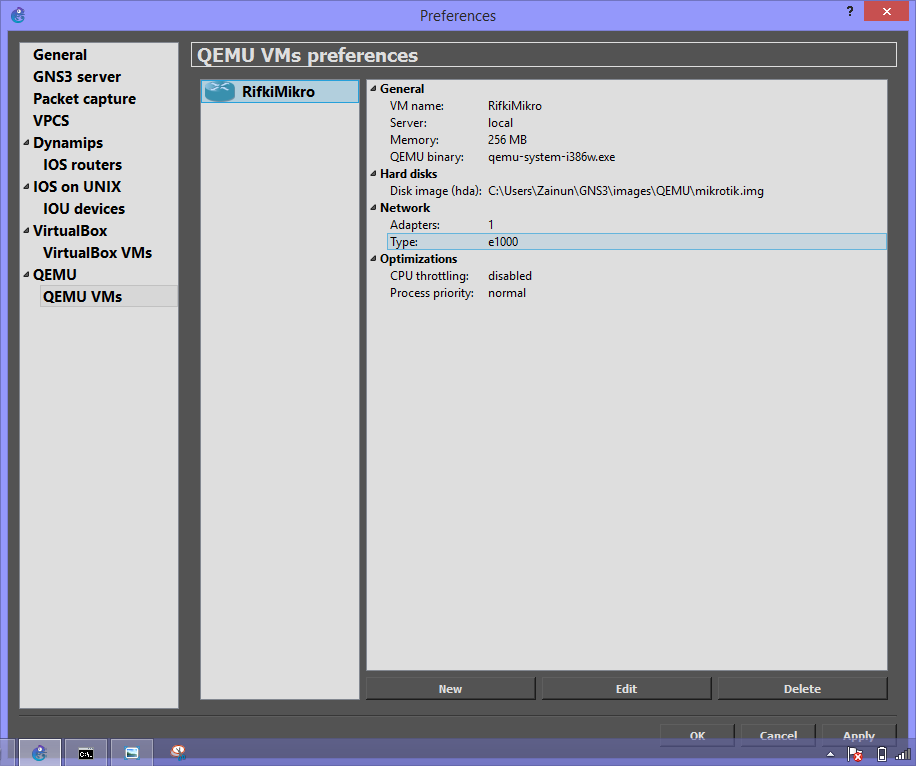916x766 pixels.
Task: Open the GNS3 server preferences page
Action: pyautogui.click(x=77, y=77)
